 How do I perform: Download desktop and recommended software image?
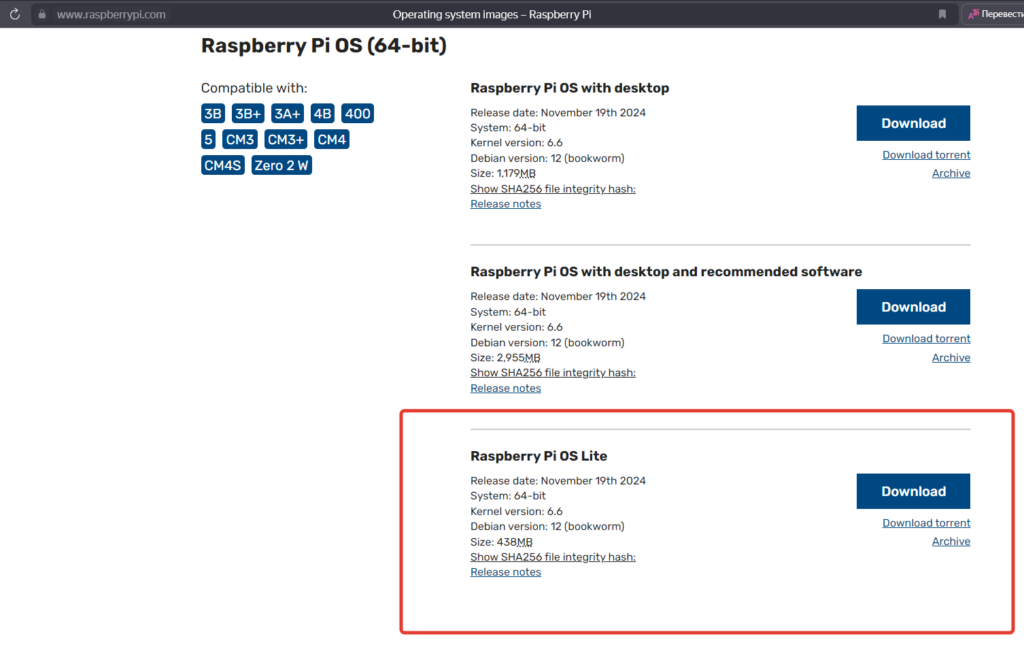coord(913,307)
